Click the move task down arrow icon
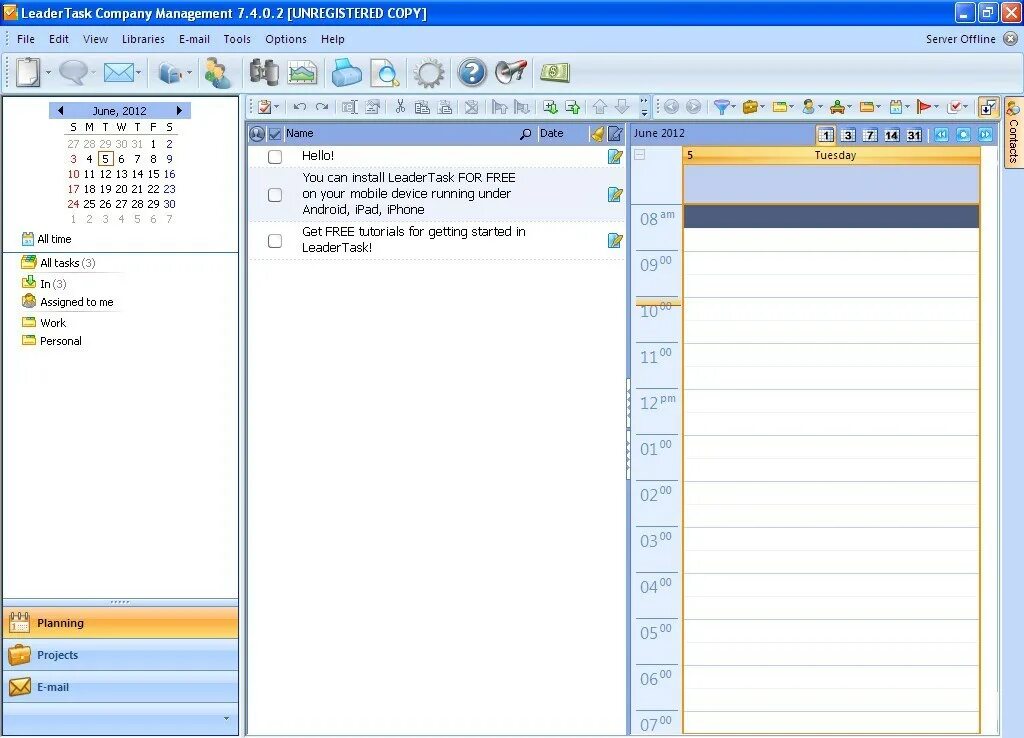Screen dimensions: 1024x738 coord(622,107)
